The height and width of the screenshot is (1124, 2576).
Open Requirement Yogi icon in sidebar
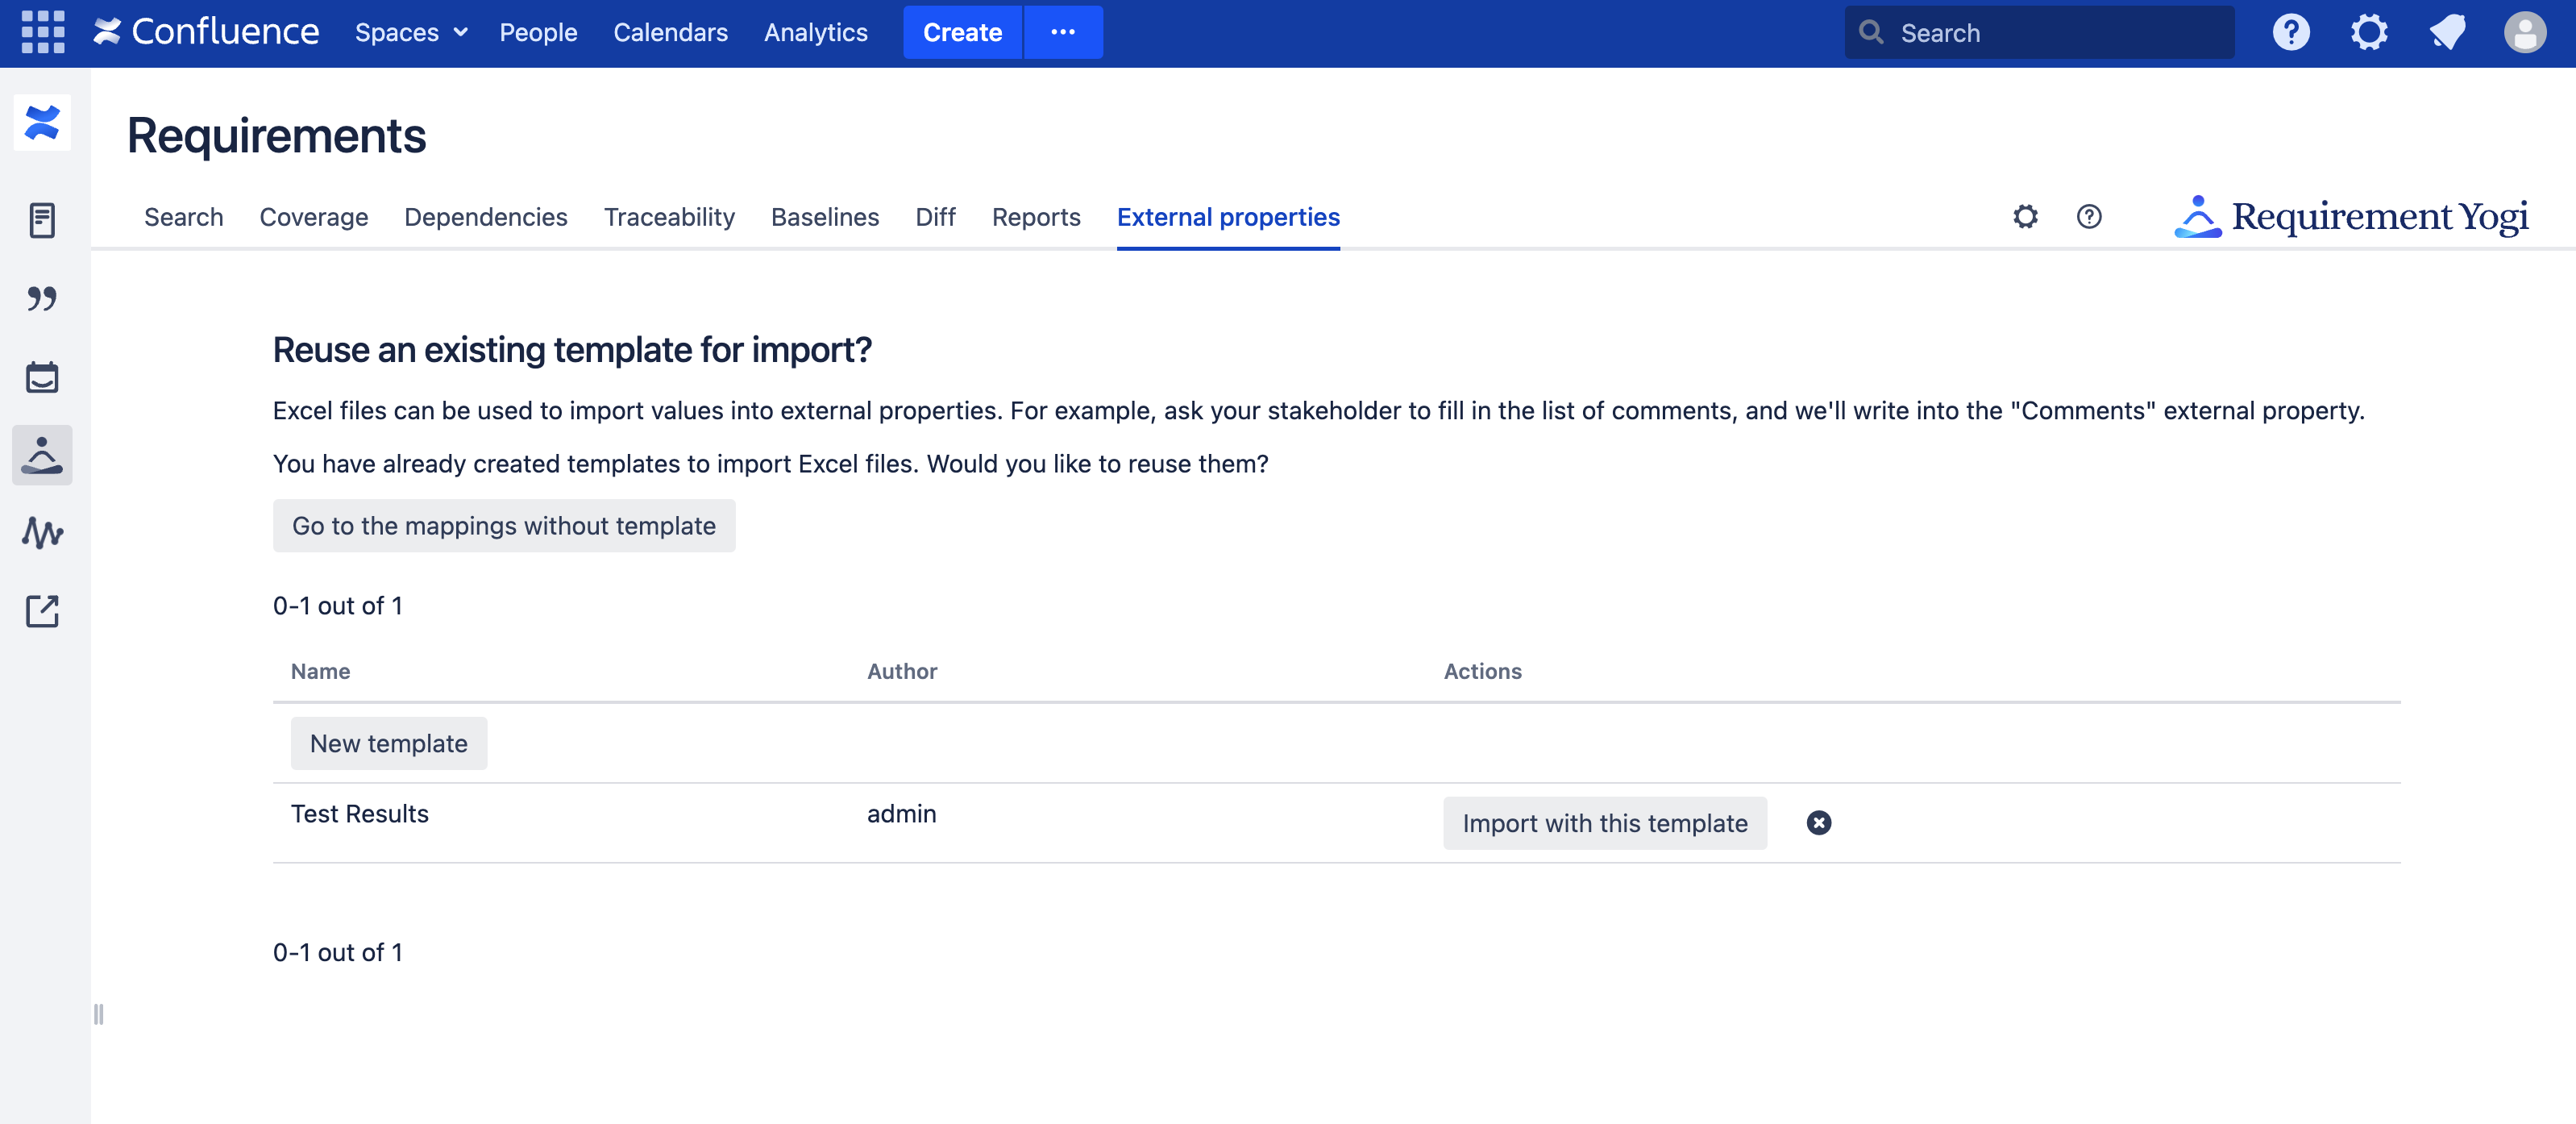[42, 455]
